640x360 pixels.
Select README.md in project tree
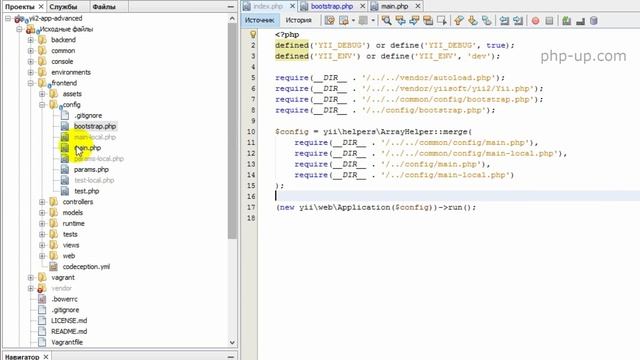(69, 331)
